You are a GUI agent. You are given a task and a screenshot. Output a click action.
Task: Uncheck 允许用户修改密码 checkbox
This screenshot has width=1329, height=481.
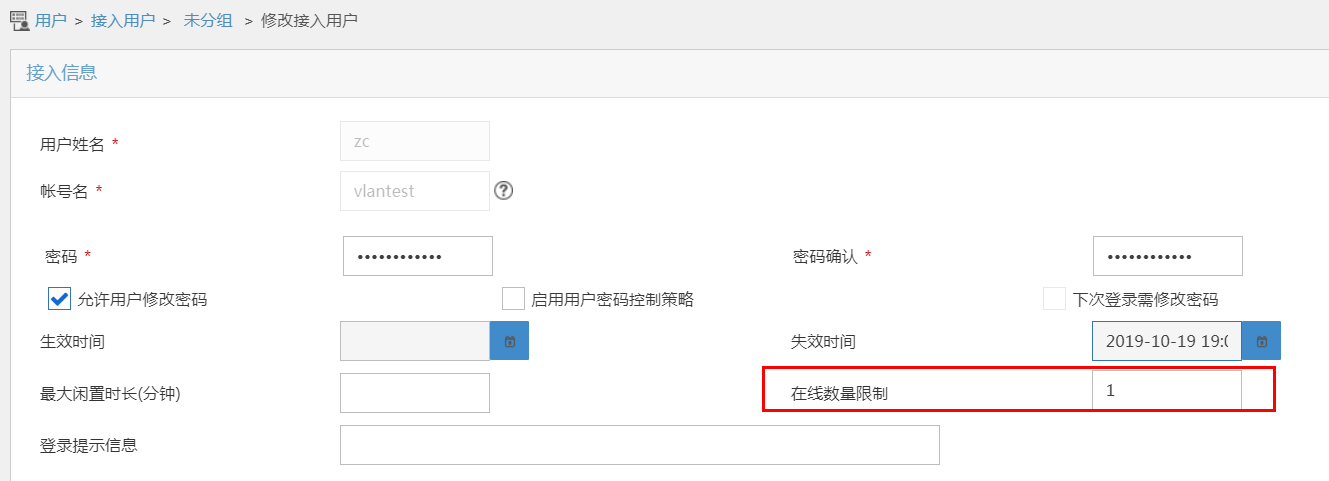coord(59,299)
